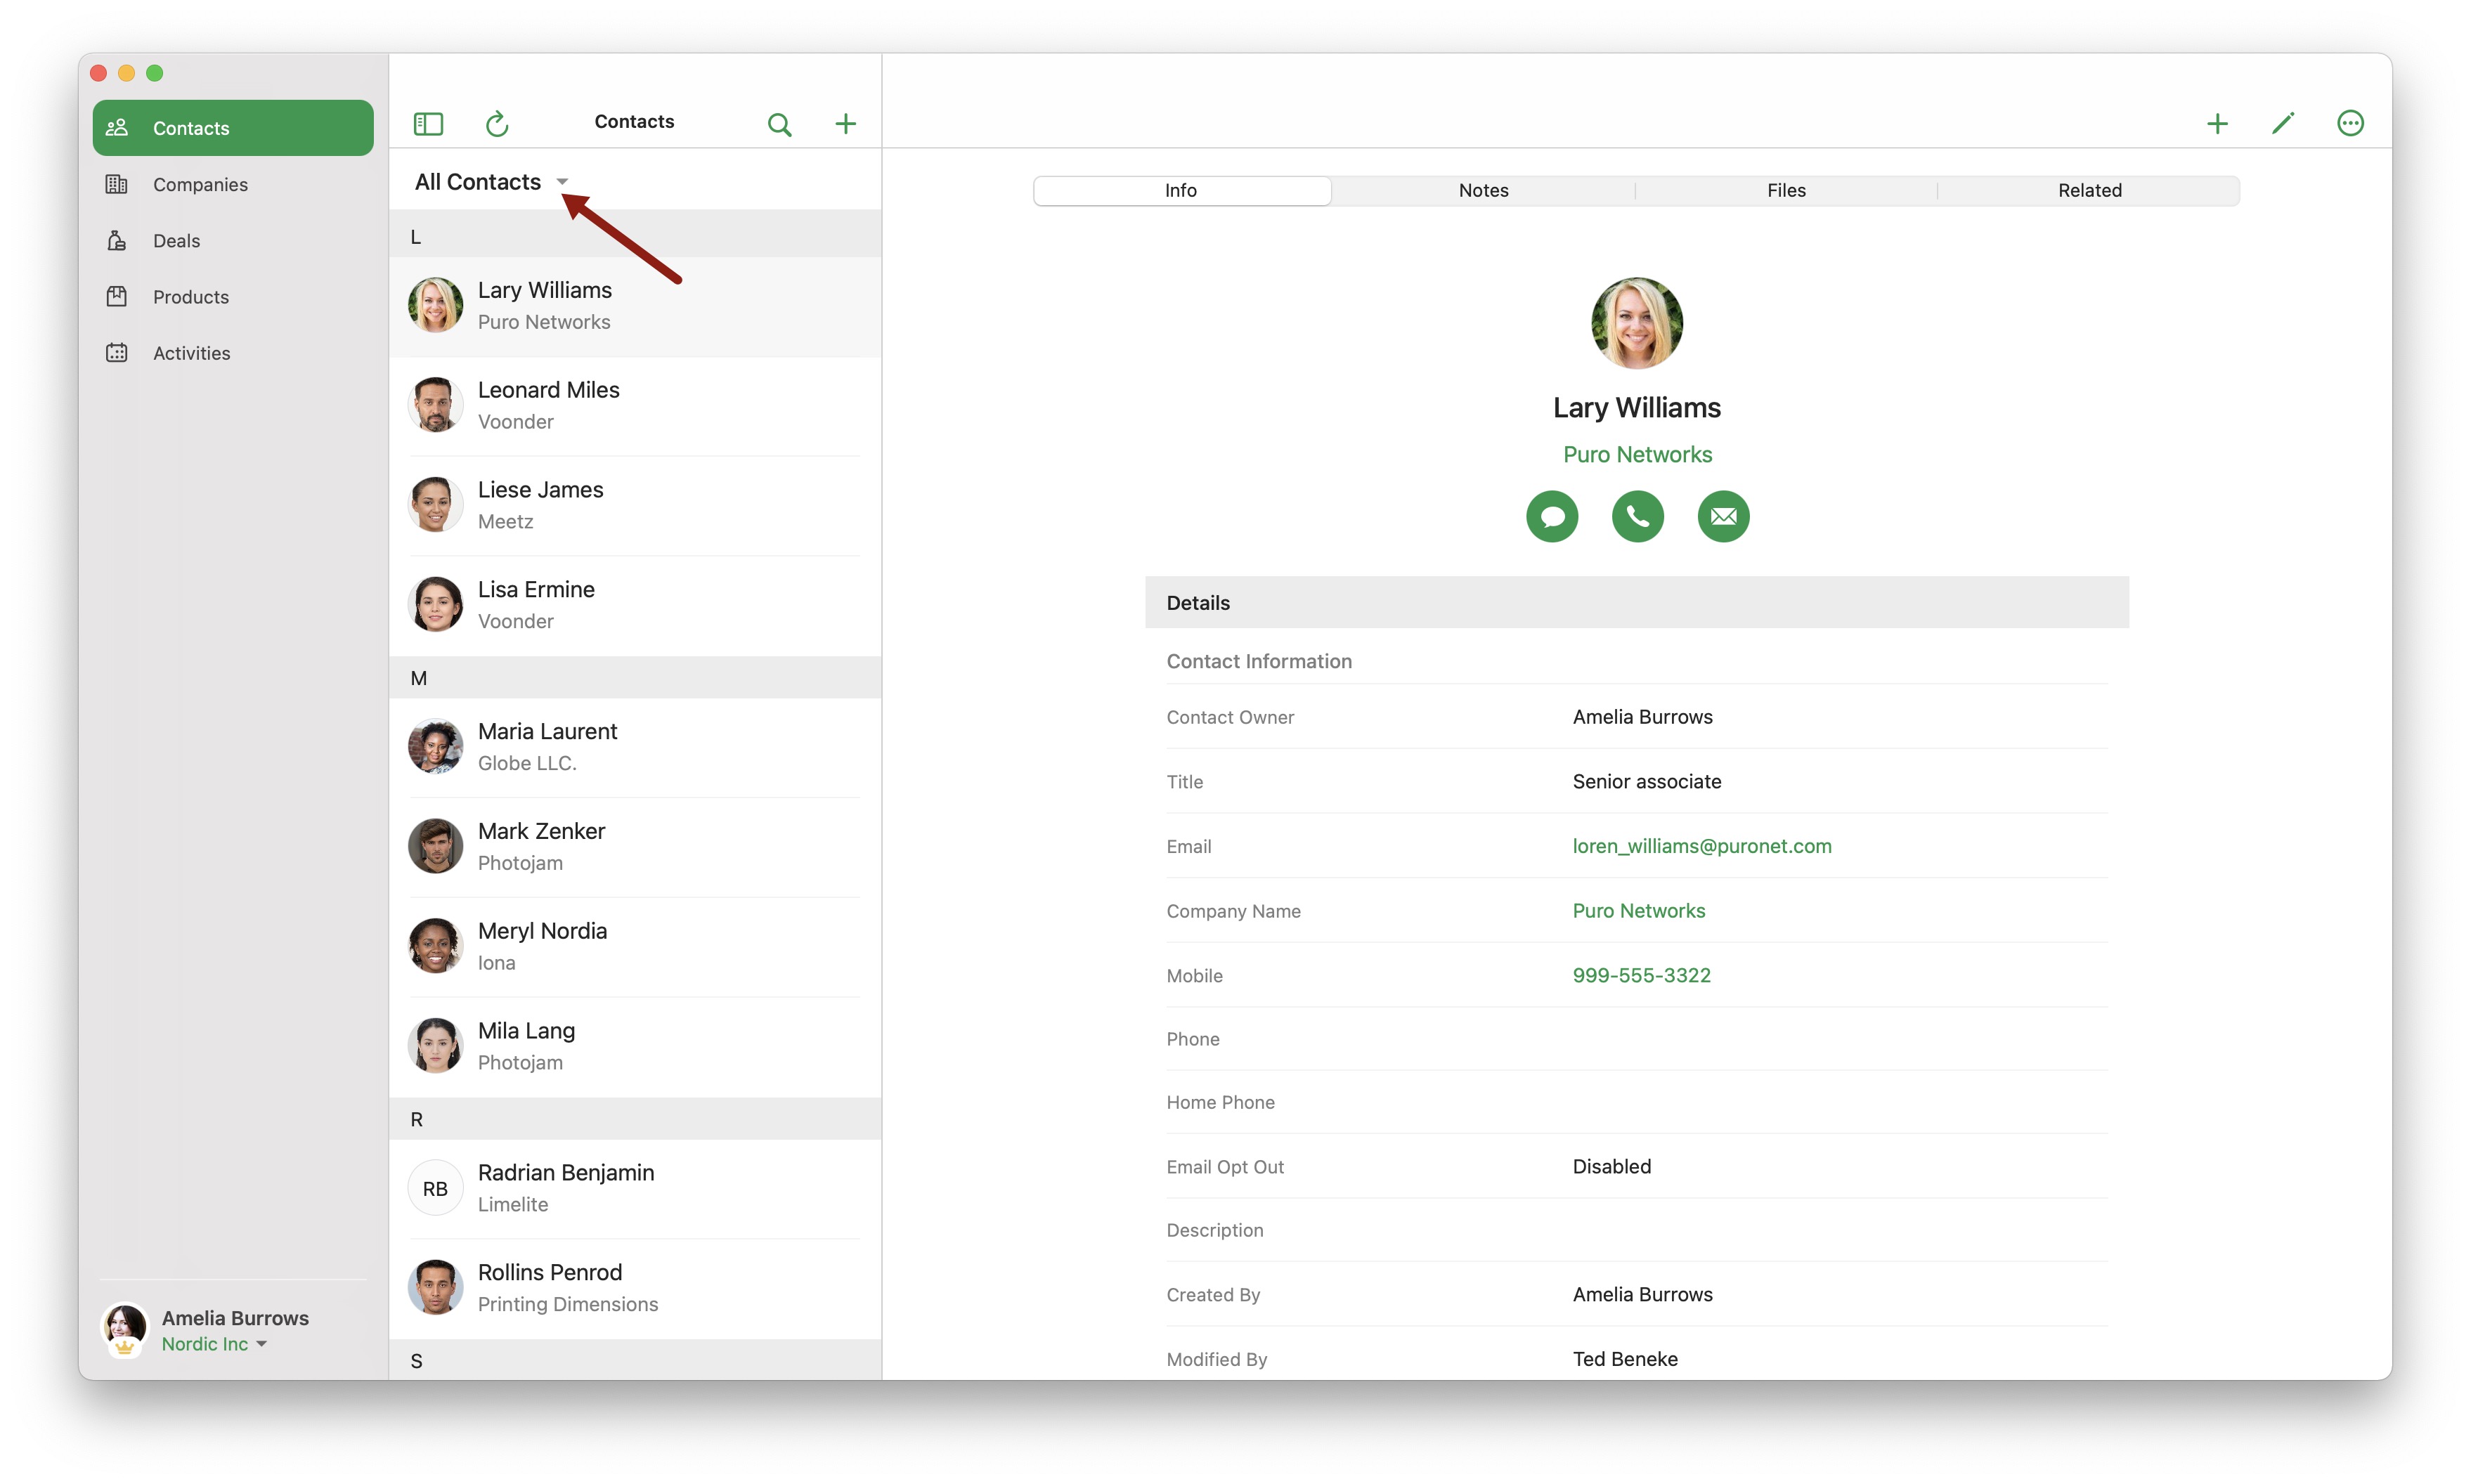Click the mobile number 999-555-3322

pyautogui.click(x=1641, y=975)
